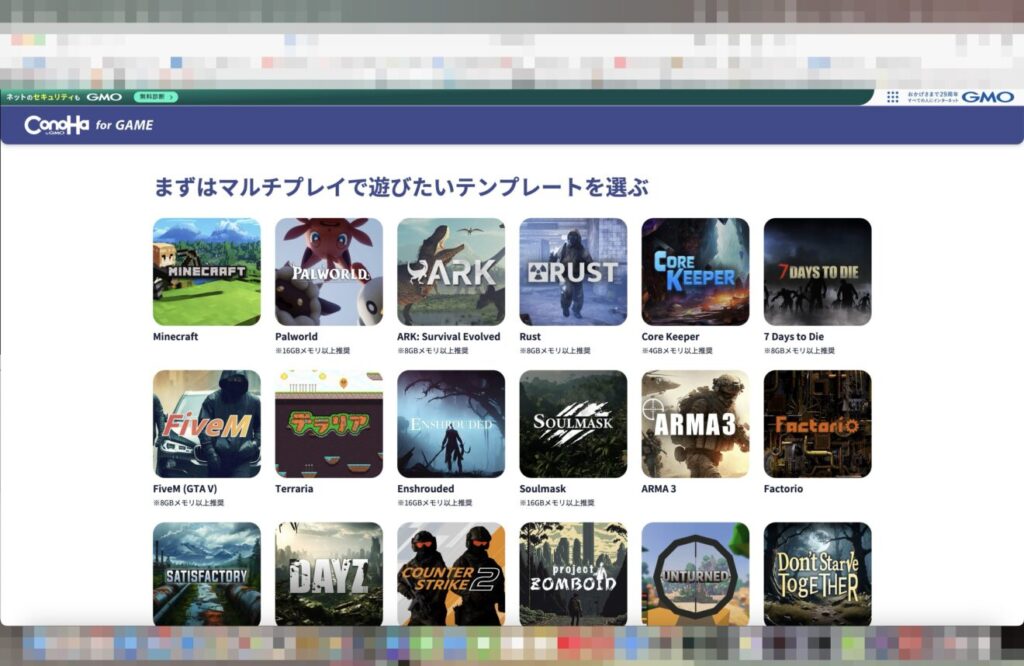Click the "Soulmask" caption text
Screen dimensions: 1024x666
click(x=542, y=488)
